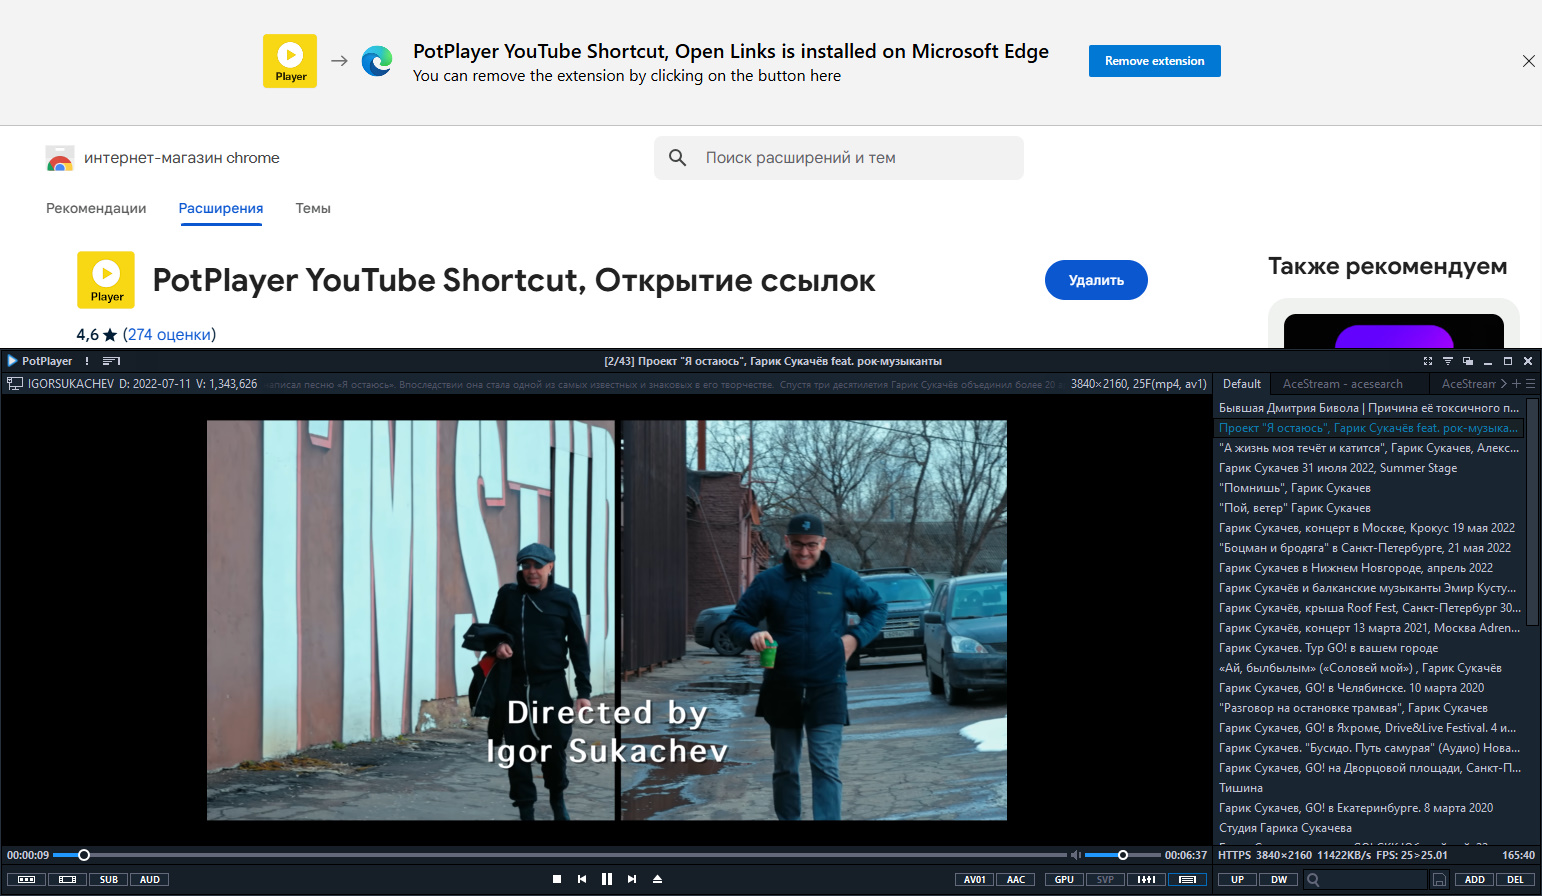Toggle GPU hardware acceleration button
This screenshot has width=1542, height=896.
point(1064,880)
